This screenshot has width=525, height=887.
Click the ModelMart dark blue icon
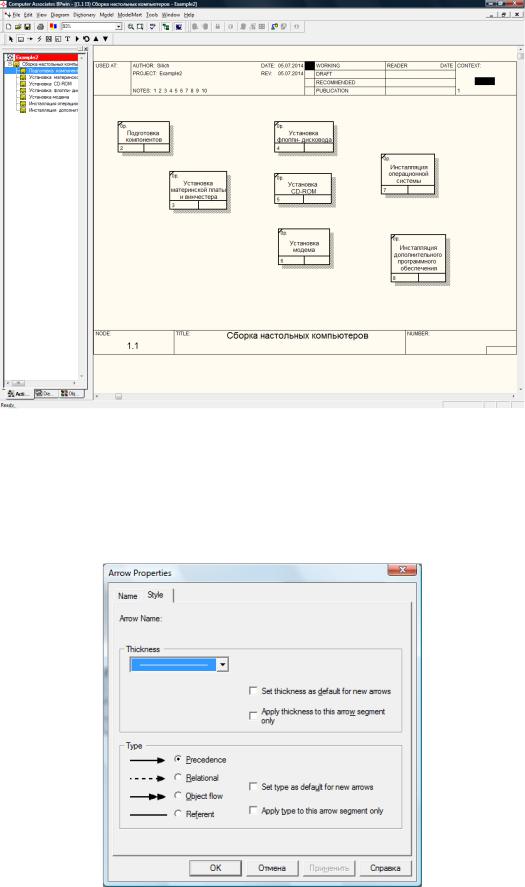179,27
